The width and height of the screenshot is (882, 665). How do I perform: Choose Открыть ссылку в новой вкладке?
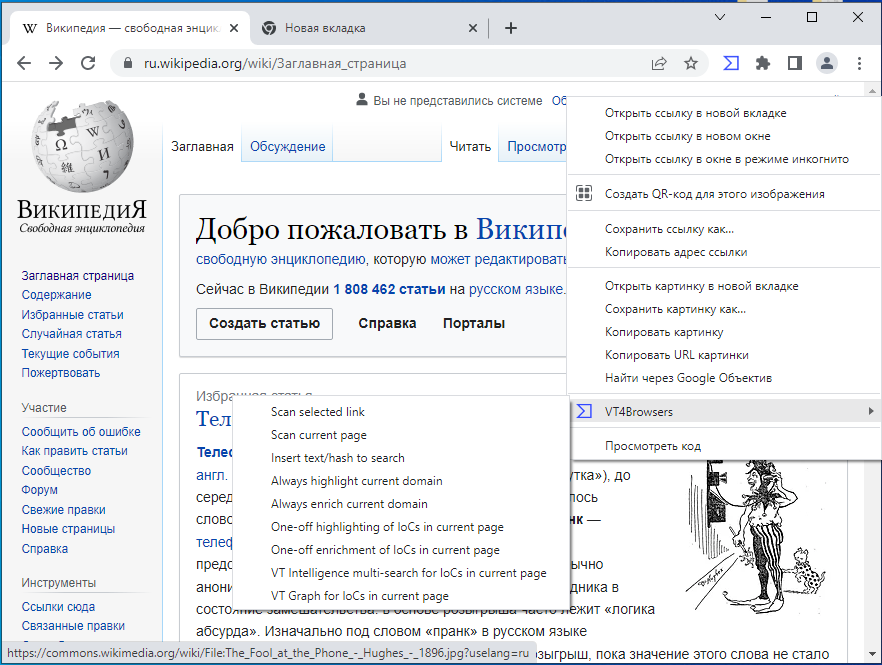coord(723,113)
